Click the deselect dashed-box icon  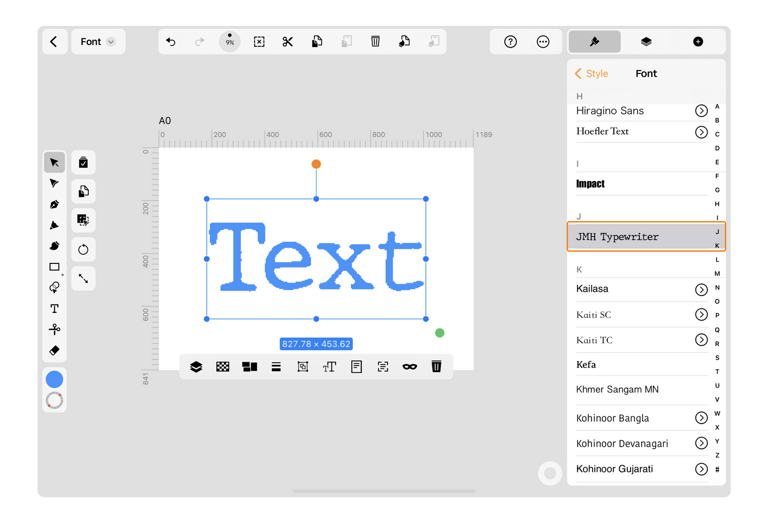(x=259, y=42)
